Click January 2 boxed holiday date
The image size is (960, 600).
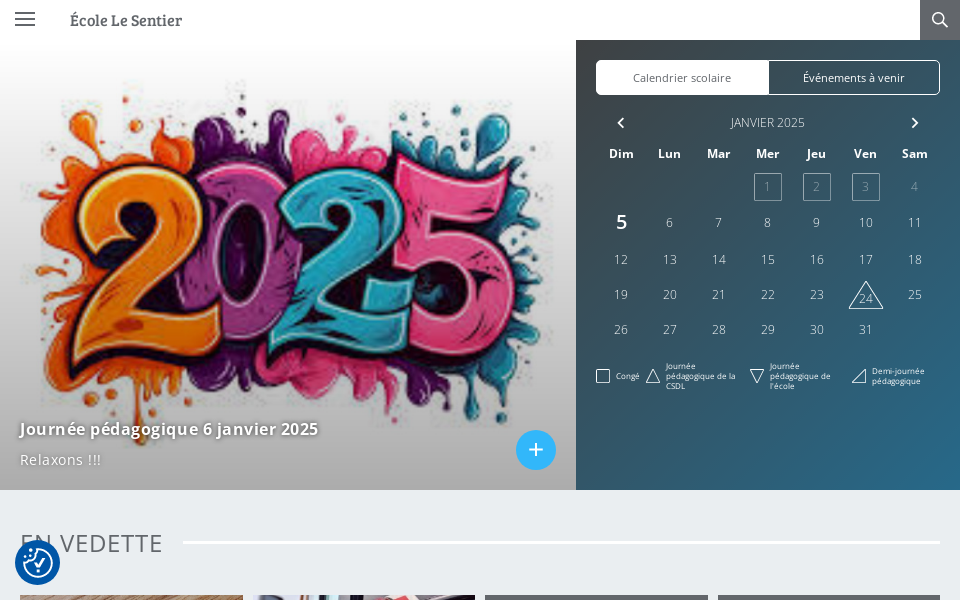(816, 187)
